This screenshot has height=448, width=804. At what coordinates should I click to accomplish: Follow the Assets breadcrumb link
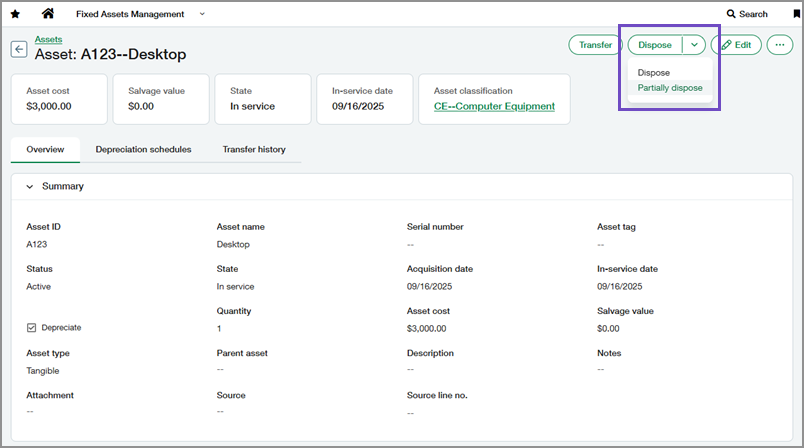point(48,39)
